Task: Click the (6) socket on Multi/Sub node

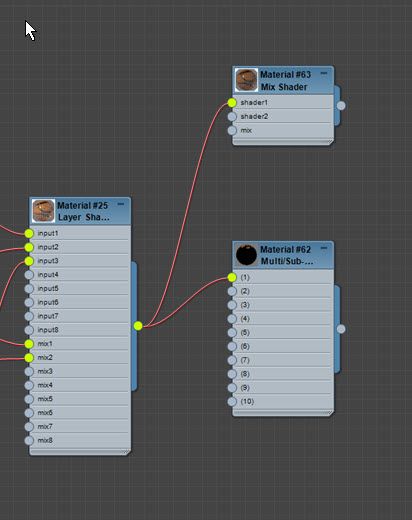Action: tap(232, 347)
